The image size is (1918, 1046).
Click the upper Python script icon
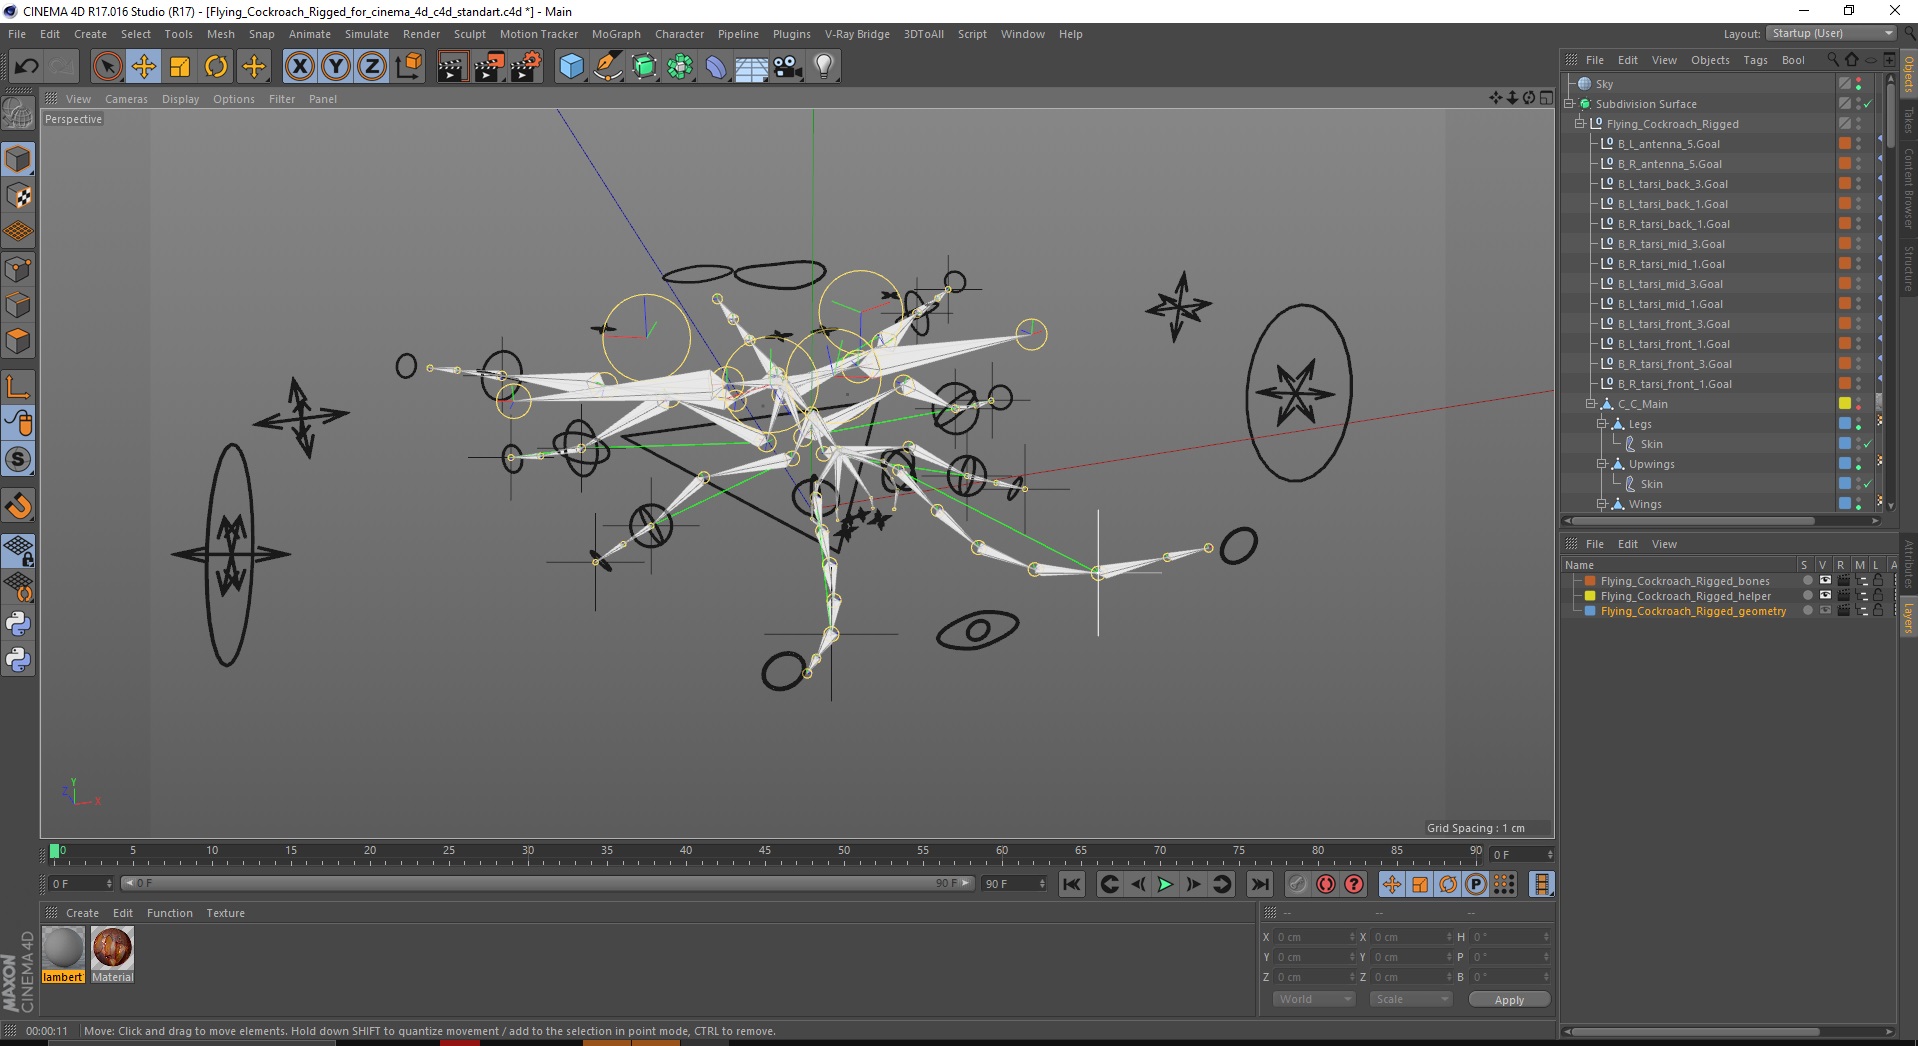18,624
